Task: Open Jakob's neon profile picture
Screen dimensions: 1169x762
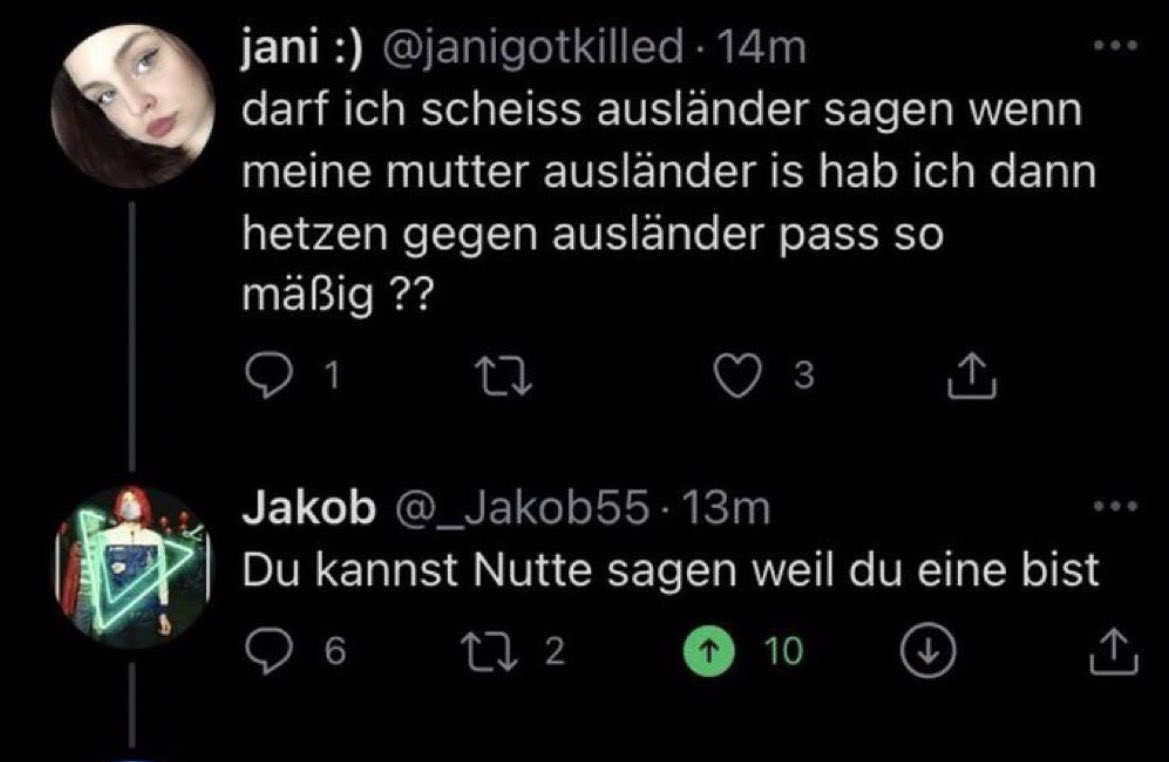Action: click(132, 567)
